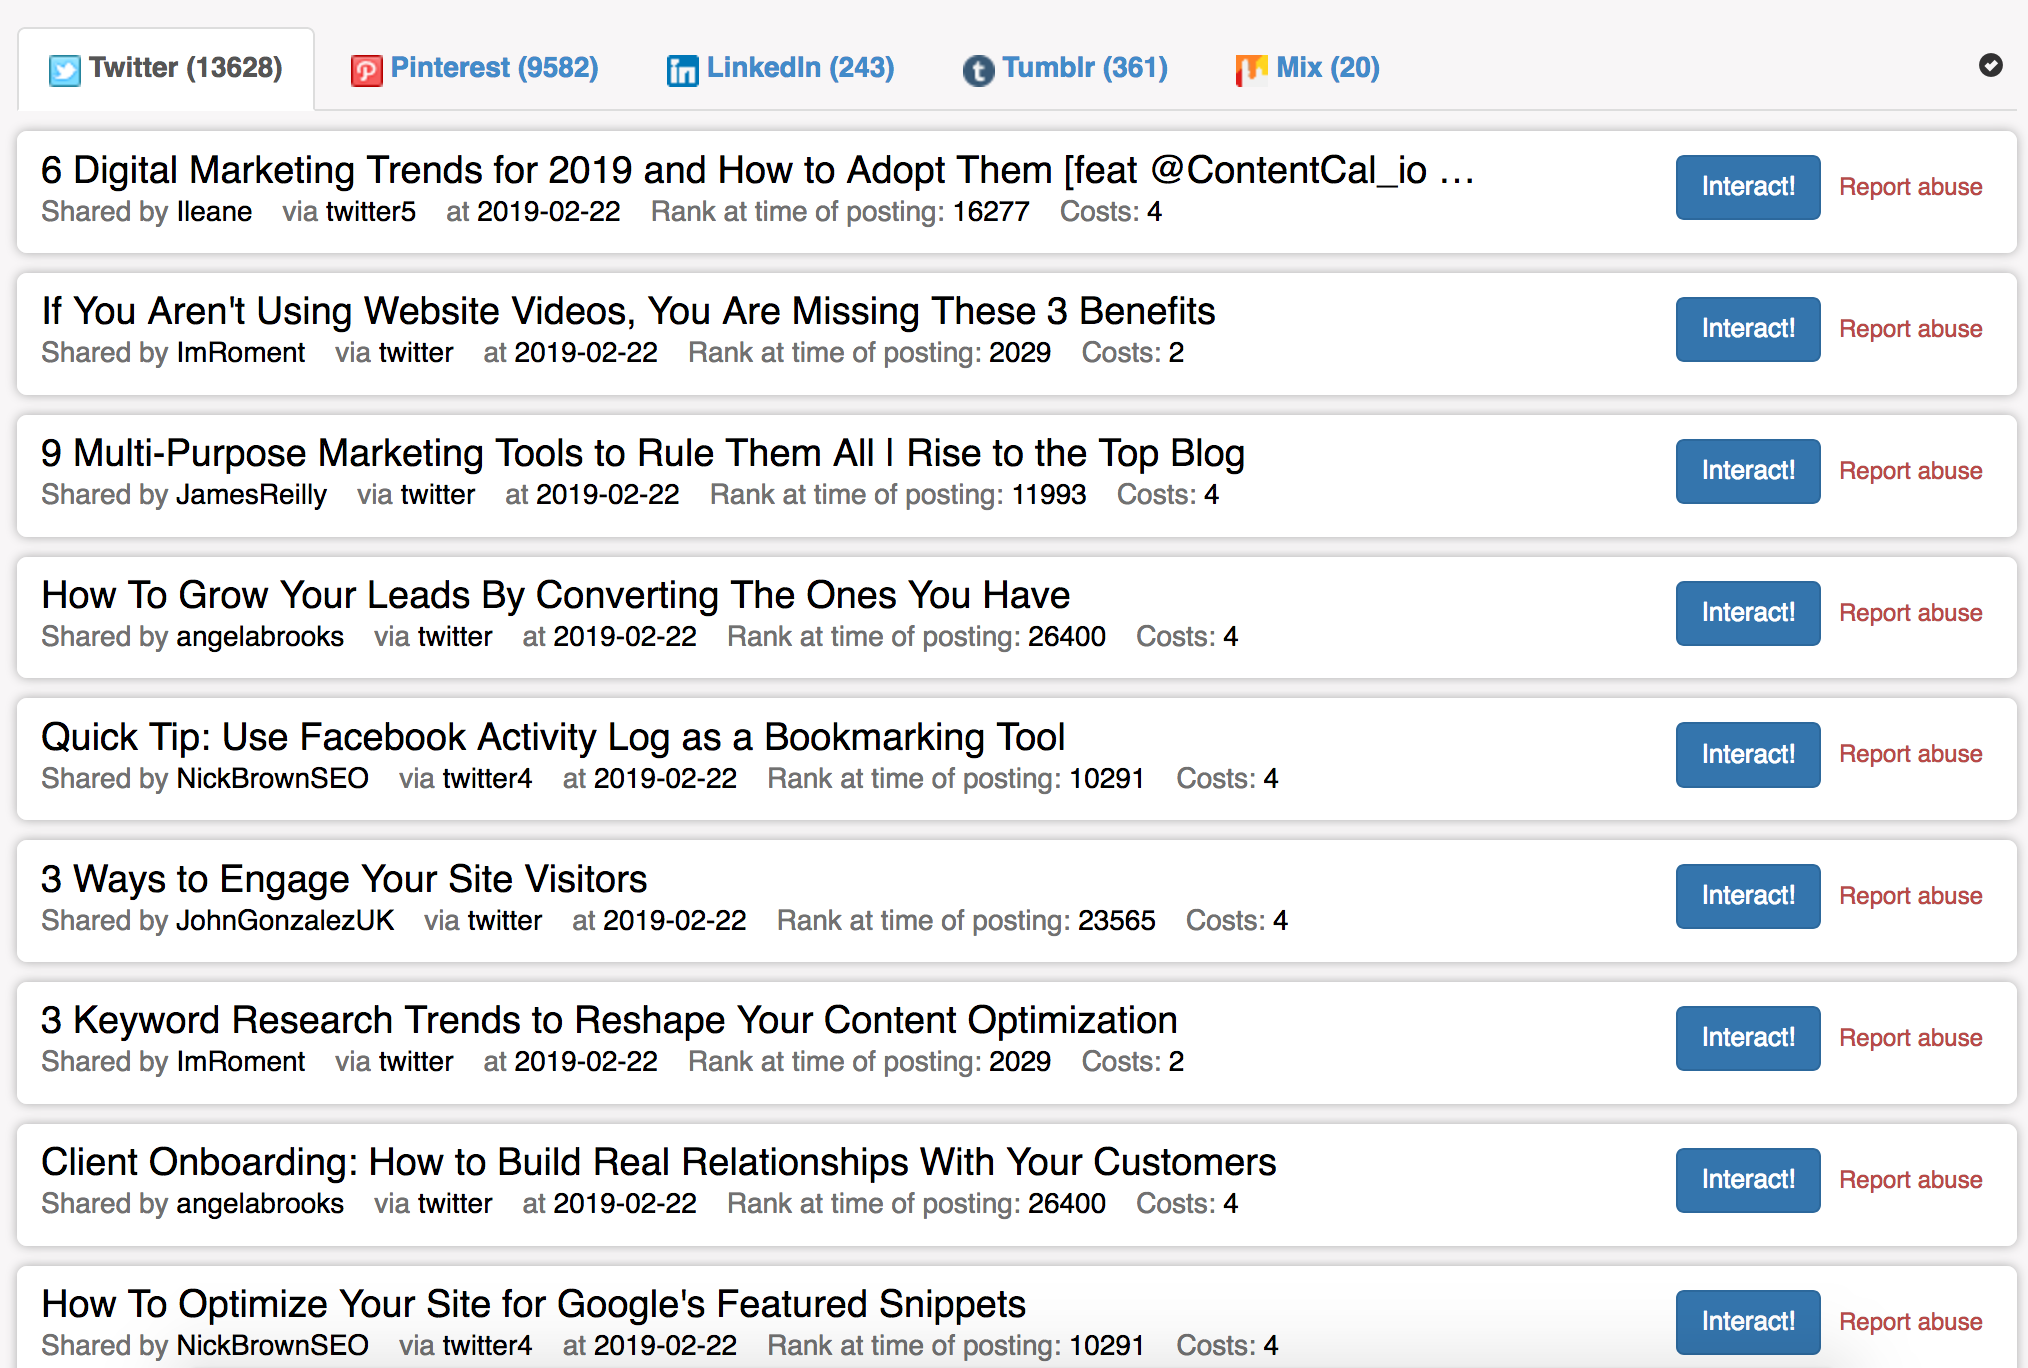Click the Tumblr logo icon
The height and width of the screenshot is (1368, 2028).
(x=979, y=70)
